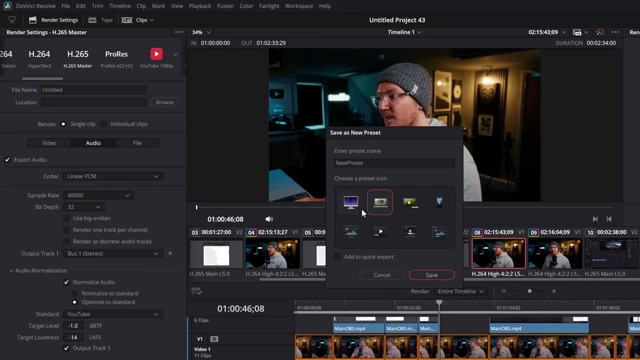Open Output Track 1 bus dropdown
This screenshot has width=640, height=360.
coord(113,253)
